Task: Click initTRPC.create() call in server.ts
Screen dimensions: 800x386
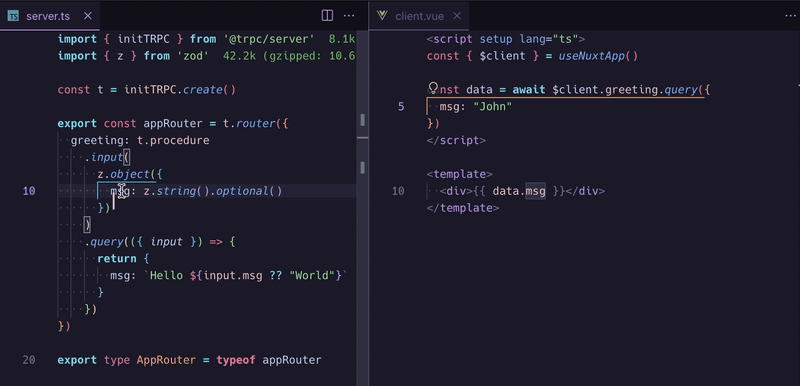Action: 180,90
